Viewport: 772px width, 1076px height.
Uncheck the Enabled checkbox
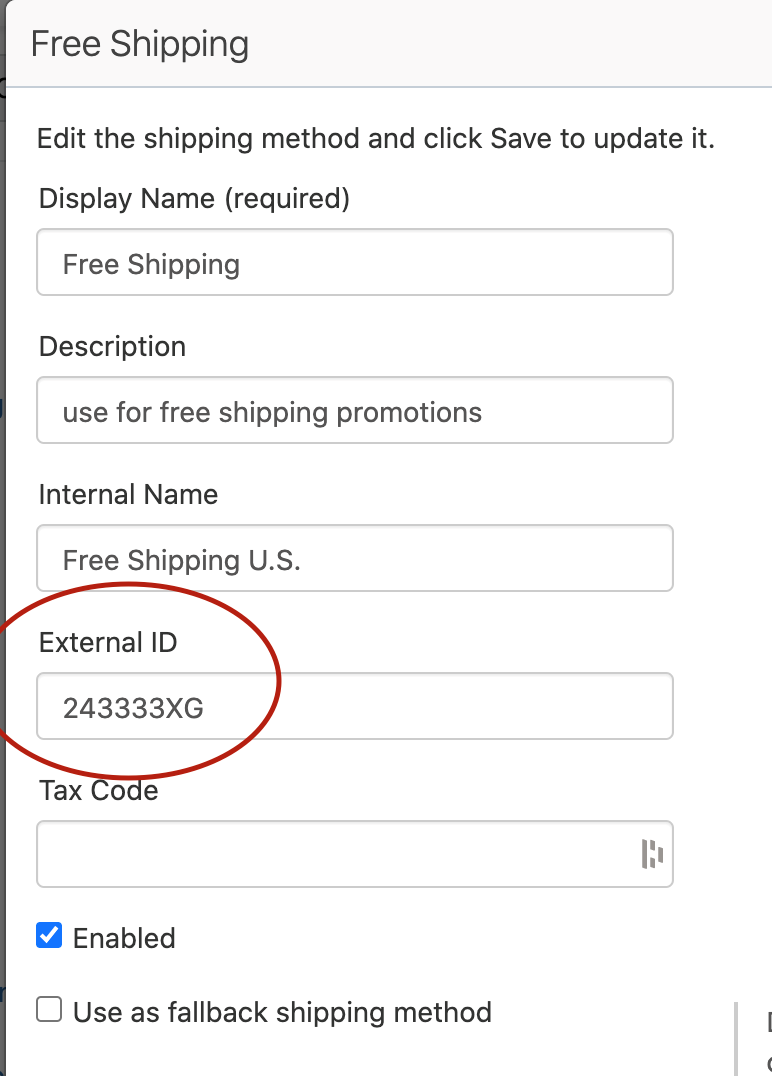49,936
